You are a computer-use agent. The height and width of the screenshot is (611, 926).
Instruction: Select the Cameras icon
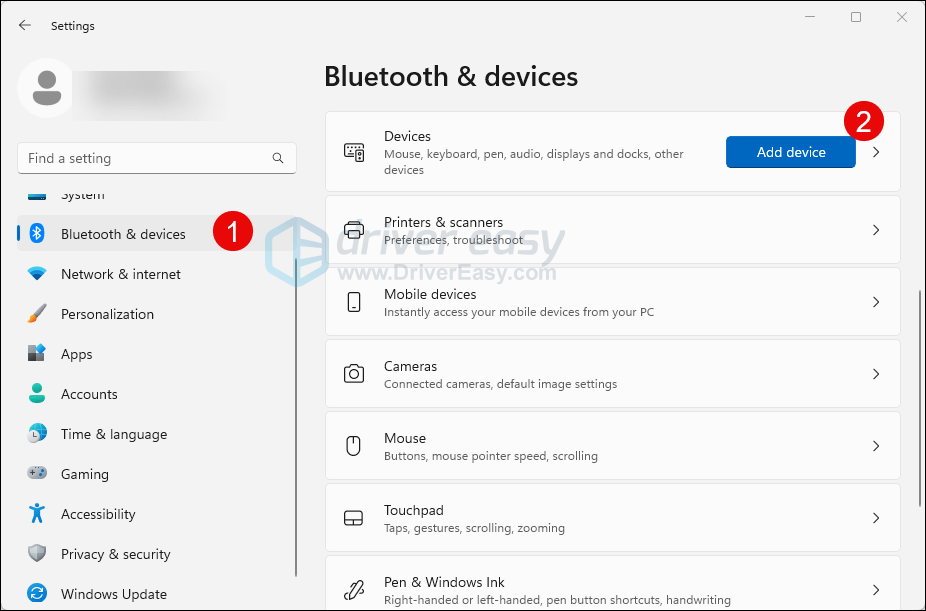[354, 373]
